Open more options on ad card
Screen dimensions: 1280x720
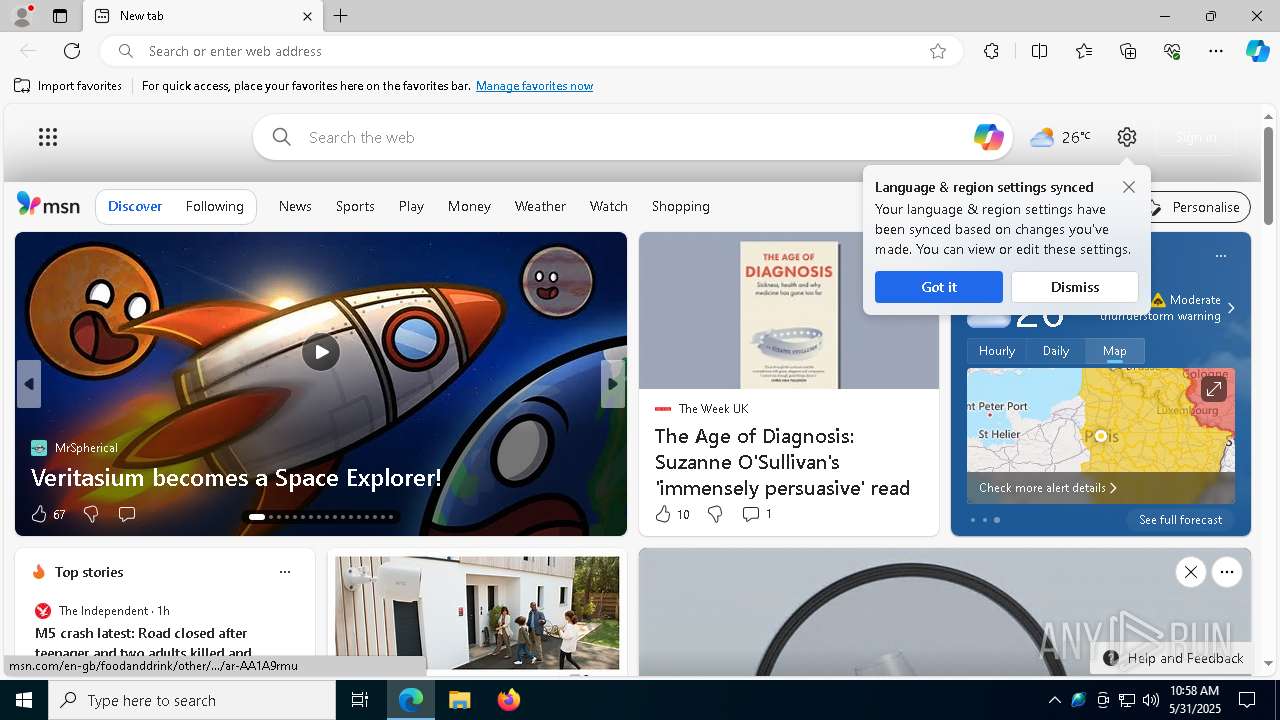pos(1227,572)
